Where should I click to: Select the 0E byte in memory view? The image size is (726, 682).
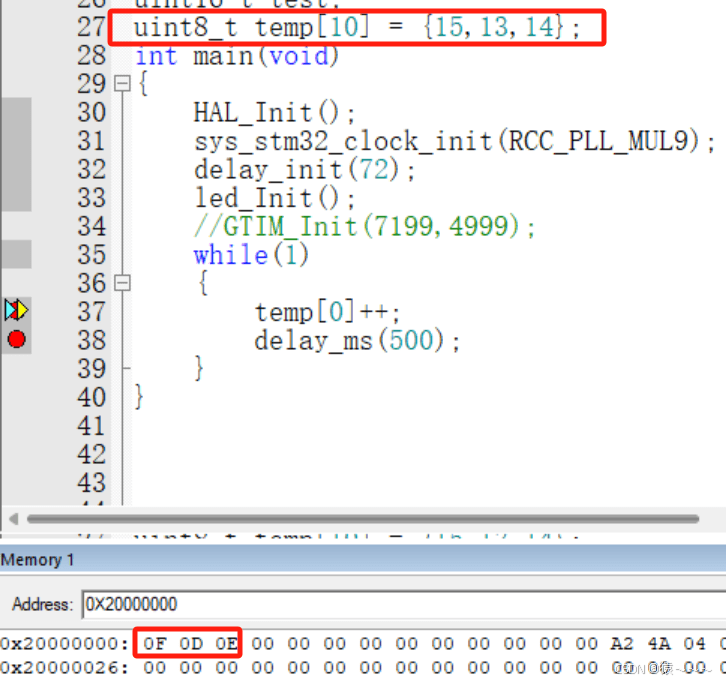(x=226, y=644)
